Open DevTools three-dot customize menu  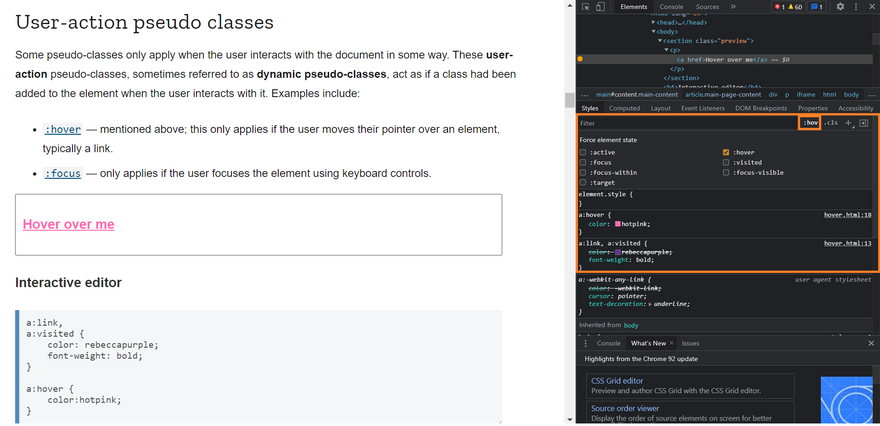[856, 7]
